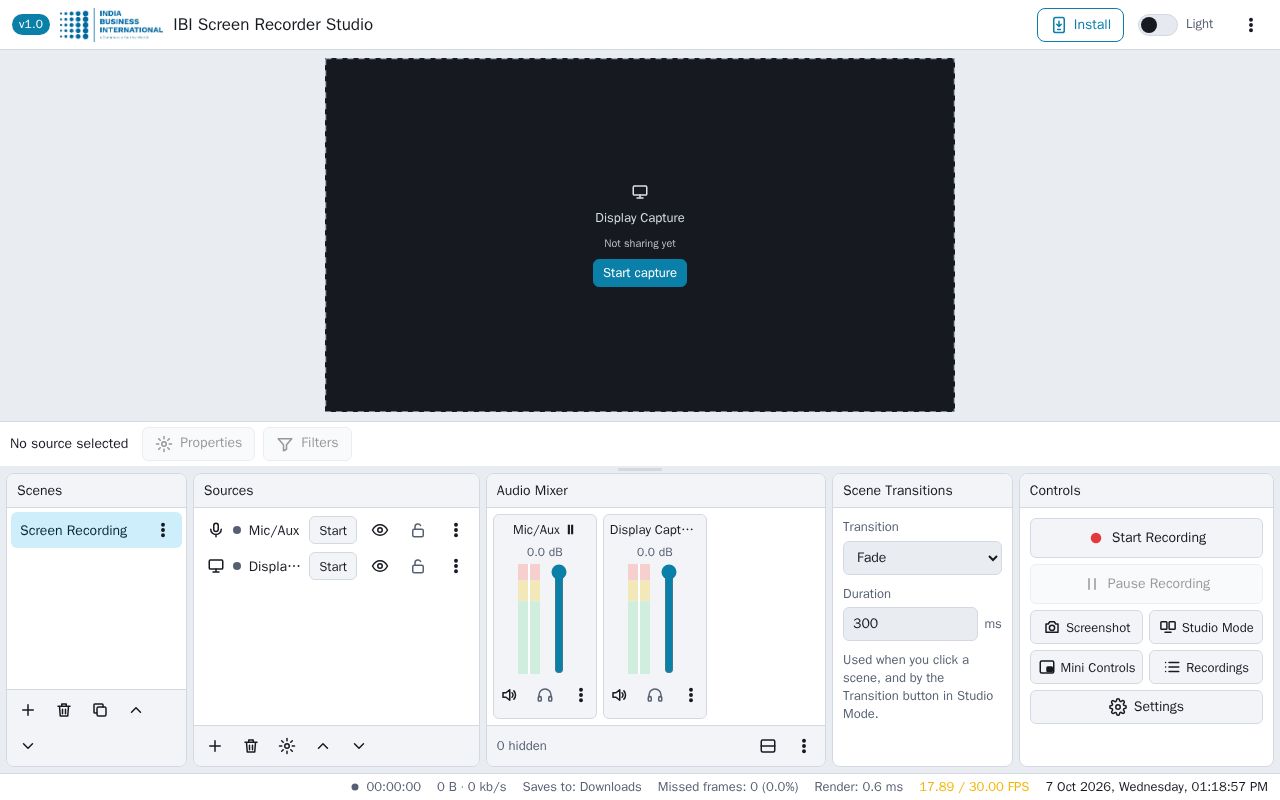
Task: Toggle the Light theme switch
Action: click(1158, 25)
